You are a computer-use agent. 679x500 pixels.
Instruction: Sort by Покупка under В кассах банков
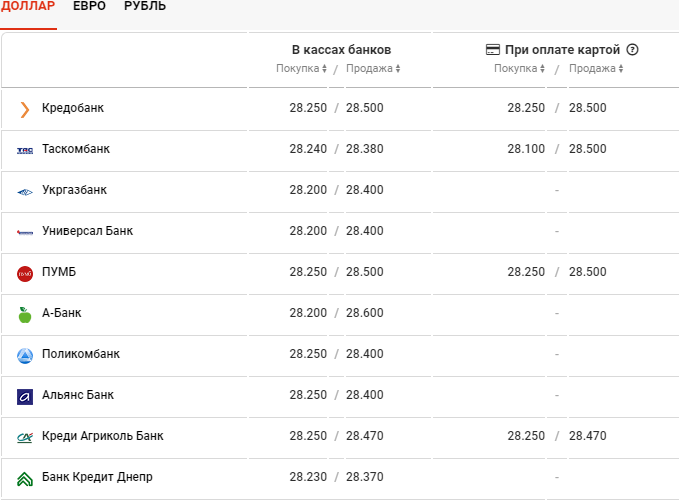coord(301,68)
